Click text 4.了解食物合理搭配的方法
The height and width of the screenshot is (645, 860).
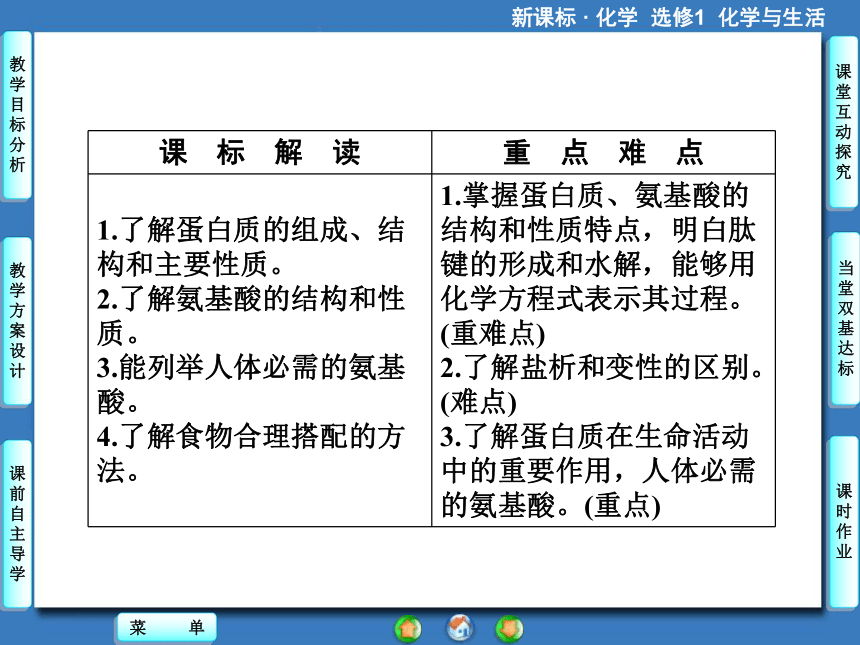[x=251, y=453]
